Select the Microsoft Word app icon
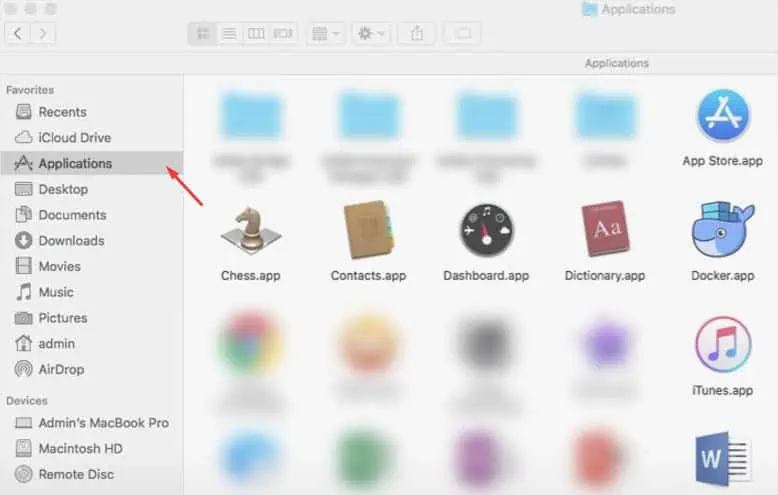 tap(722, 459)
